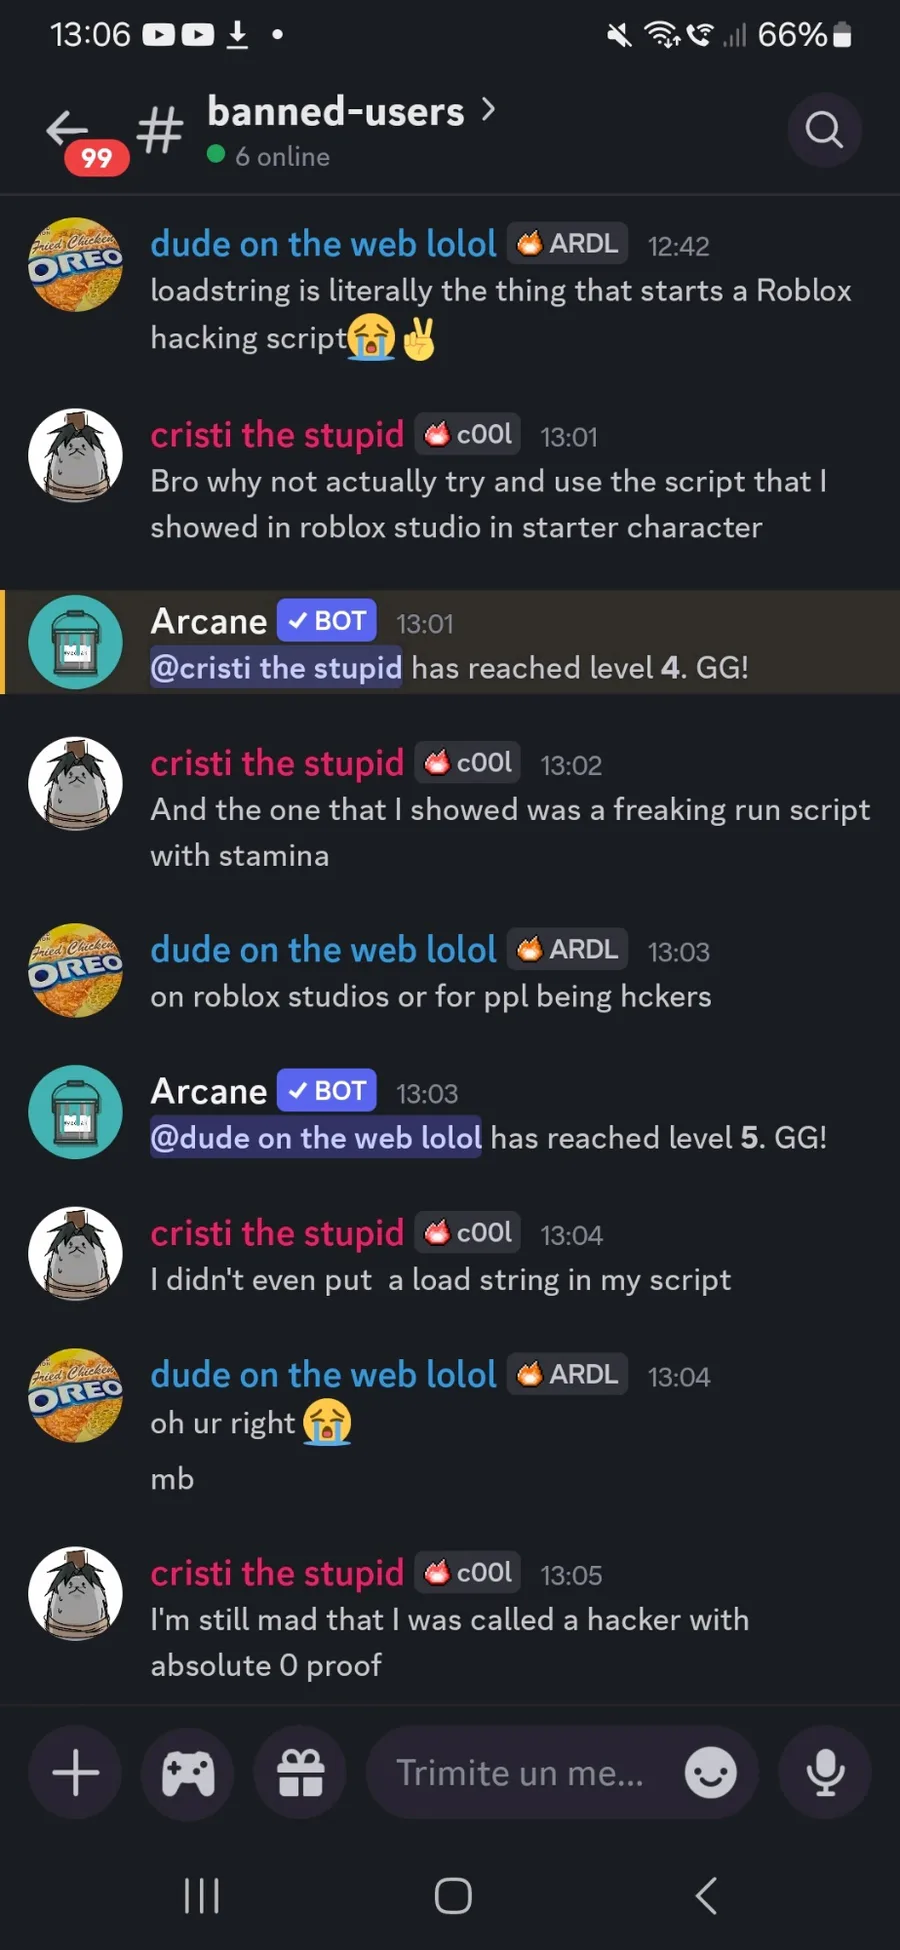
Task: Tap the gift icon button
Action: [300, 1773]
